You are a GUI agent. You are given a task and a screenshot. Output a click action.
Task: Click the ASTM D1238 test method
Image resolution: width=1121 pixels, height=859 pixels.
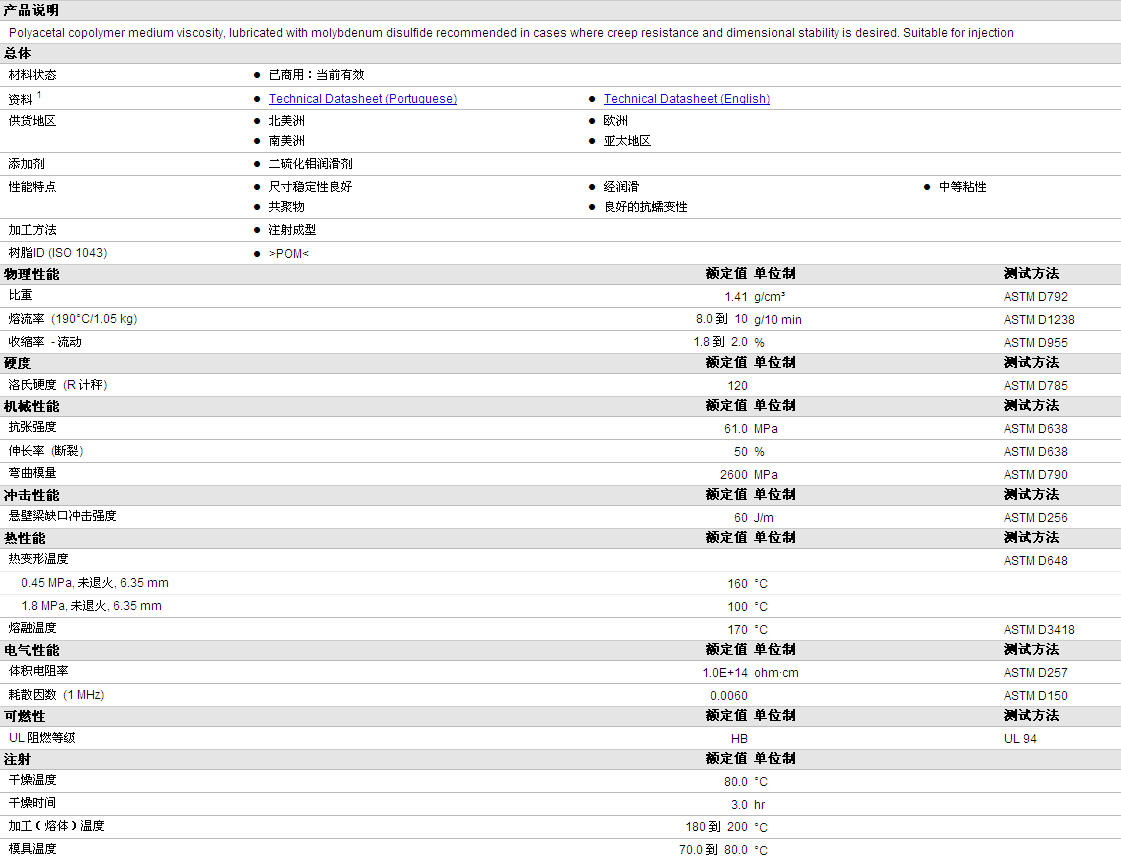click(x=1039, y=319)
